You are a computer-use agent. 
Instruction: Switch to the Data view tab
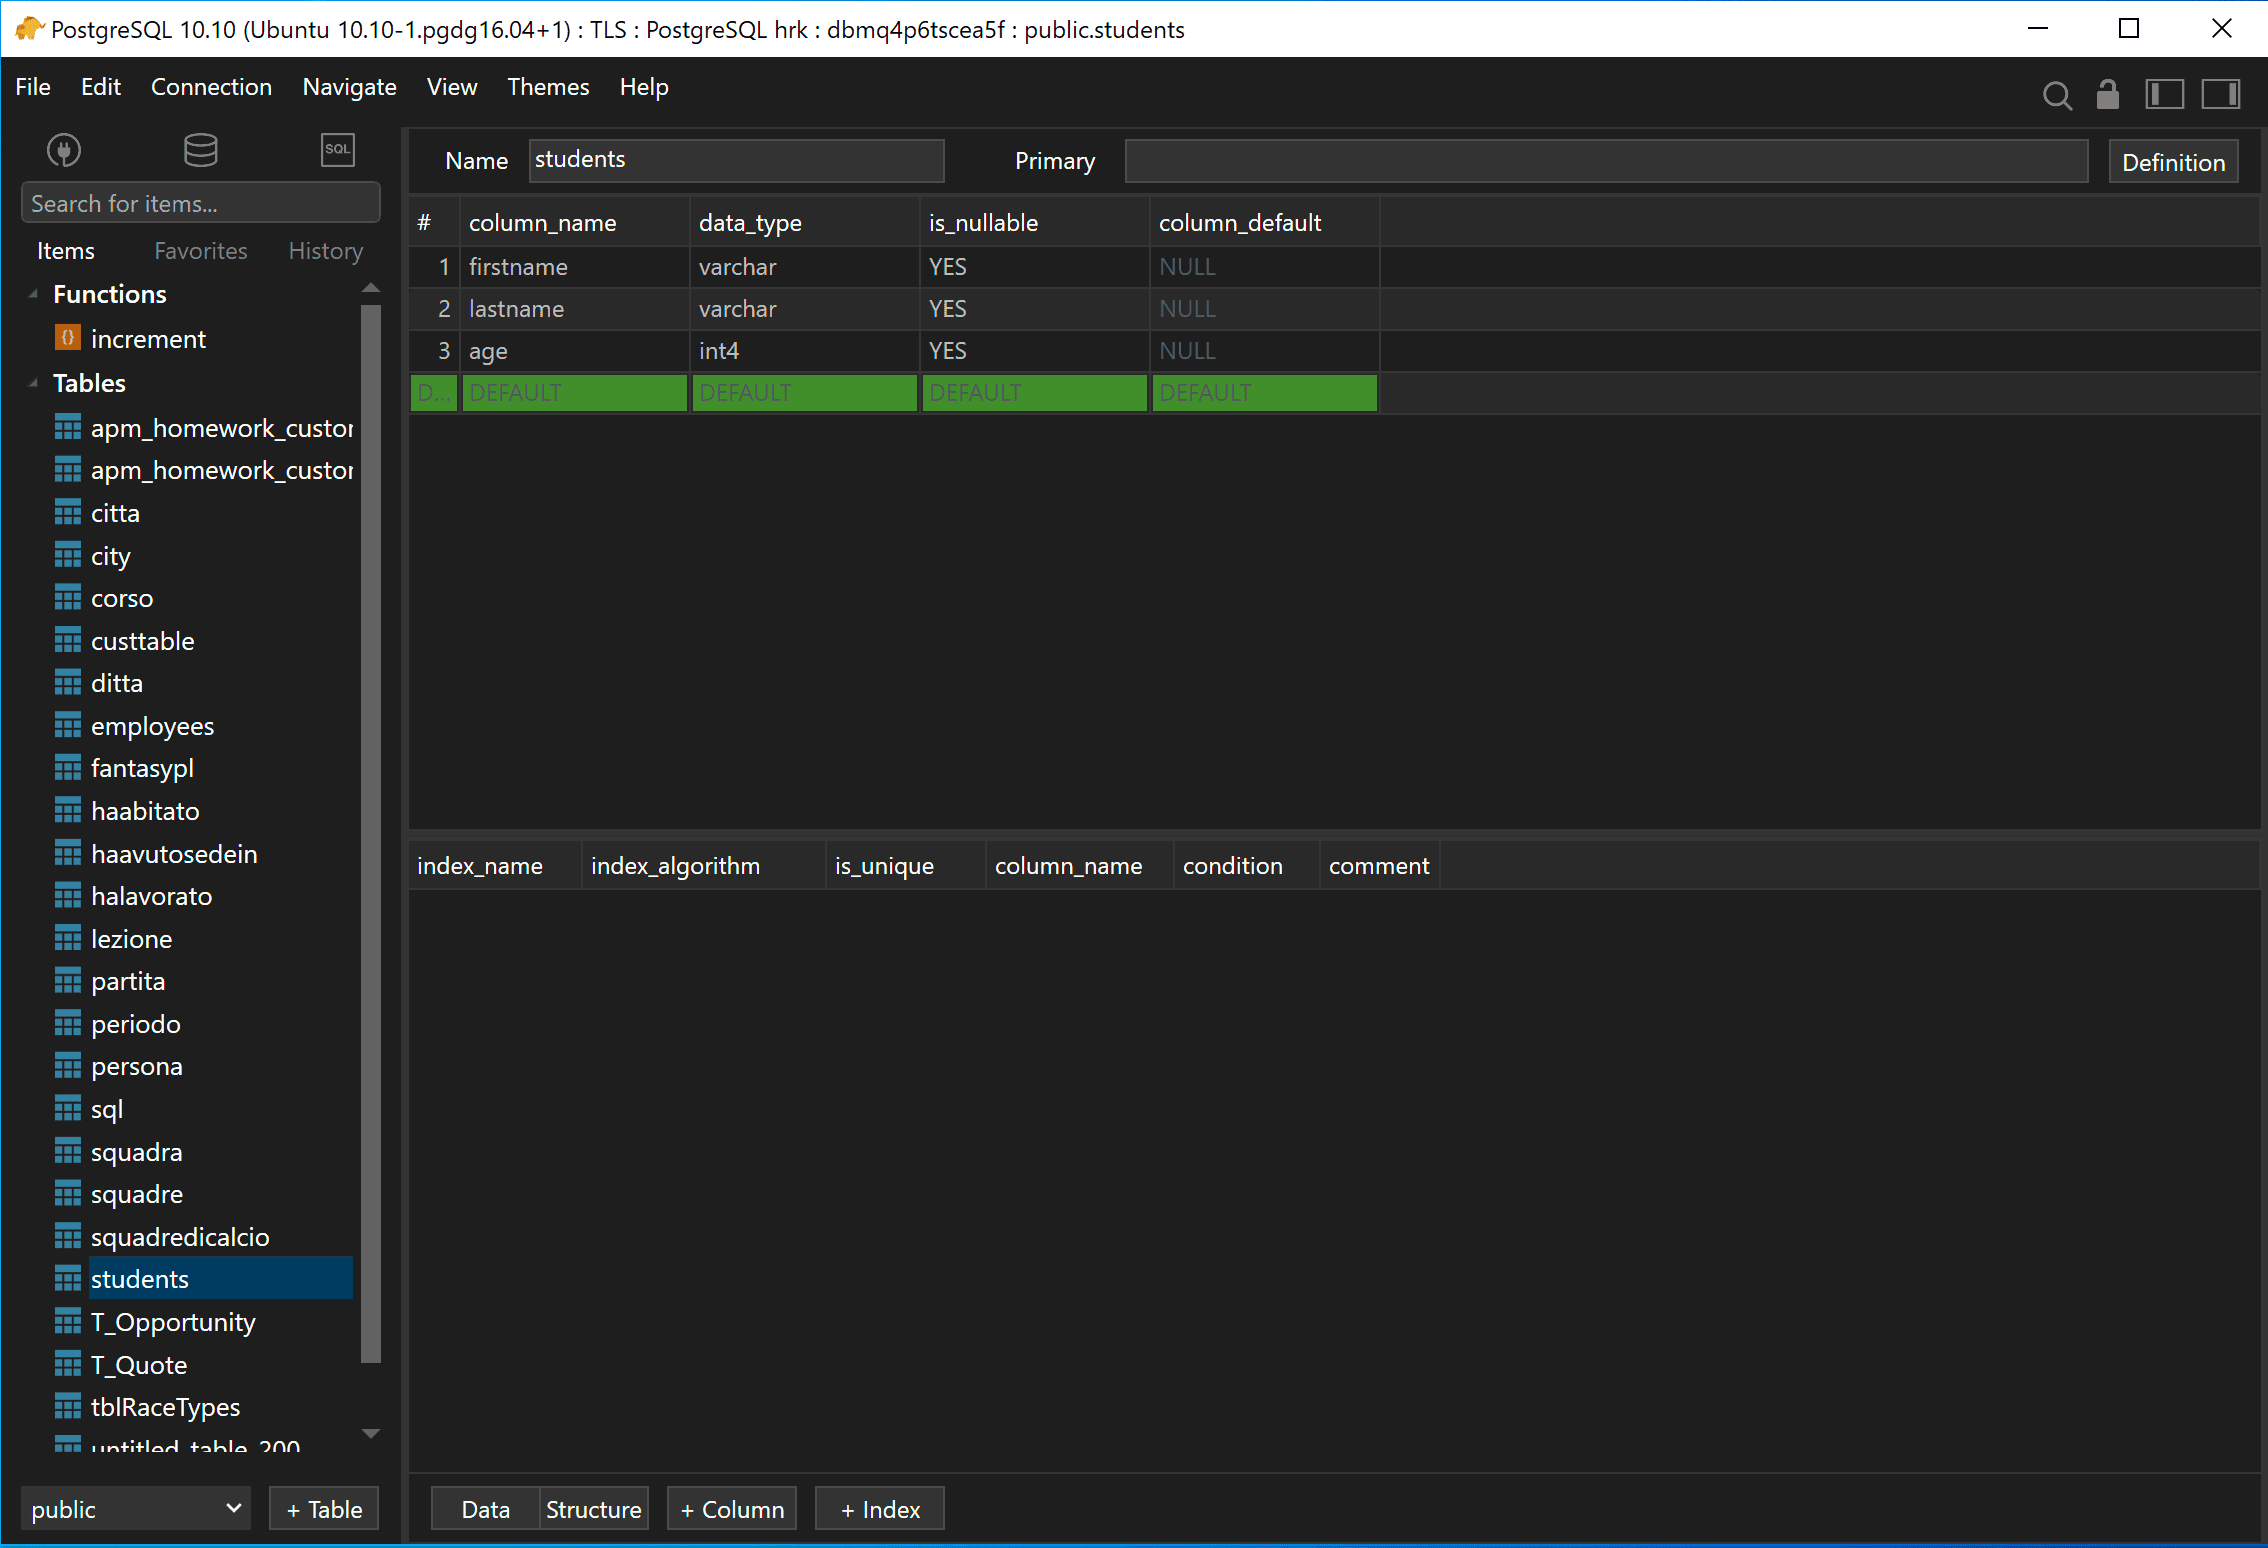[x=485, y=1509]
